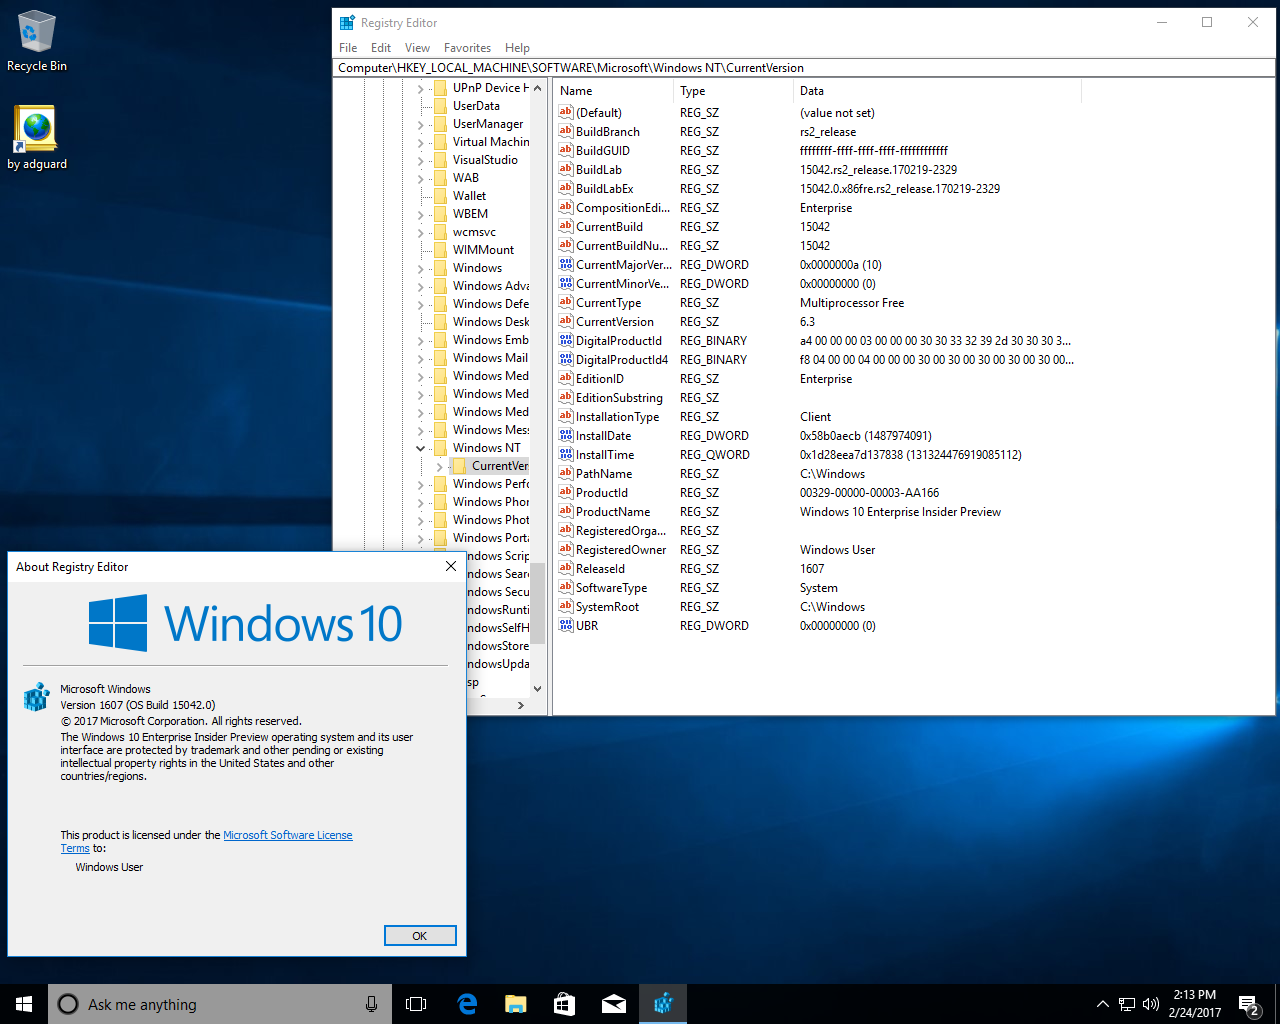Viewport: 1280px width, 1024px height.
Task: Open the Store from taskbar
Action: click(565, 1004)
